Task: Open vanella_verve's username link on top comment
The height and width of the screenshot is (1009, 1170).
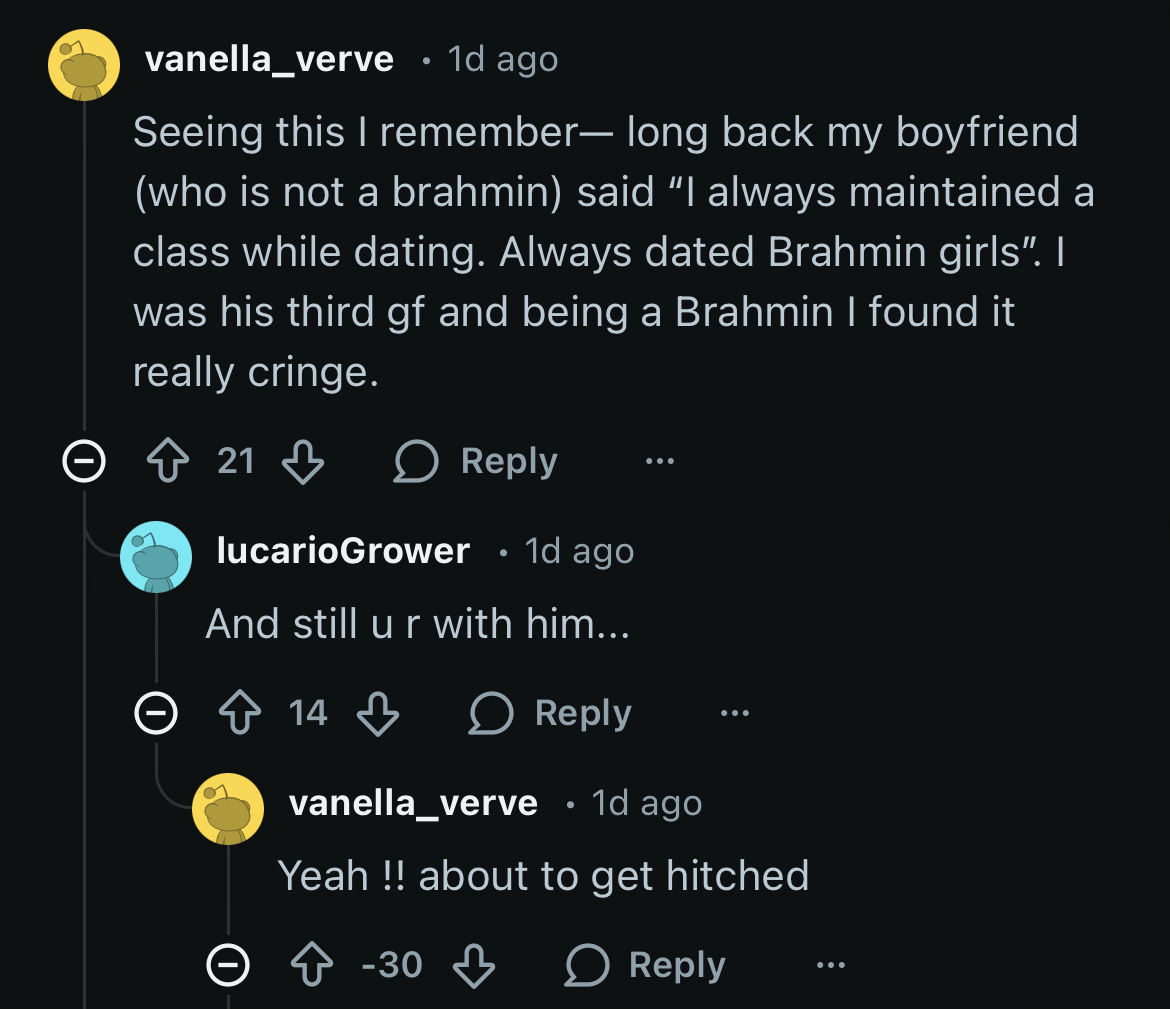Action: [x=269, y=60]
